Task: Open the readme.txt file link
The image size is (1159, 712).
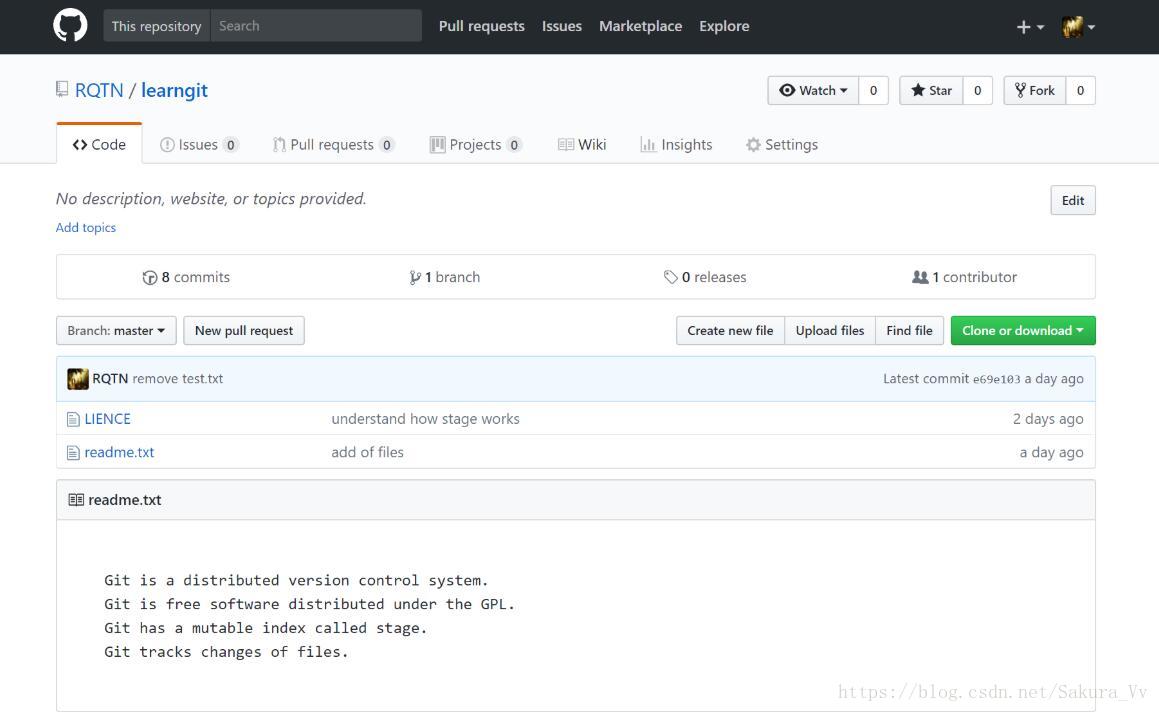Action: pos(119,452)
